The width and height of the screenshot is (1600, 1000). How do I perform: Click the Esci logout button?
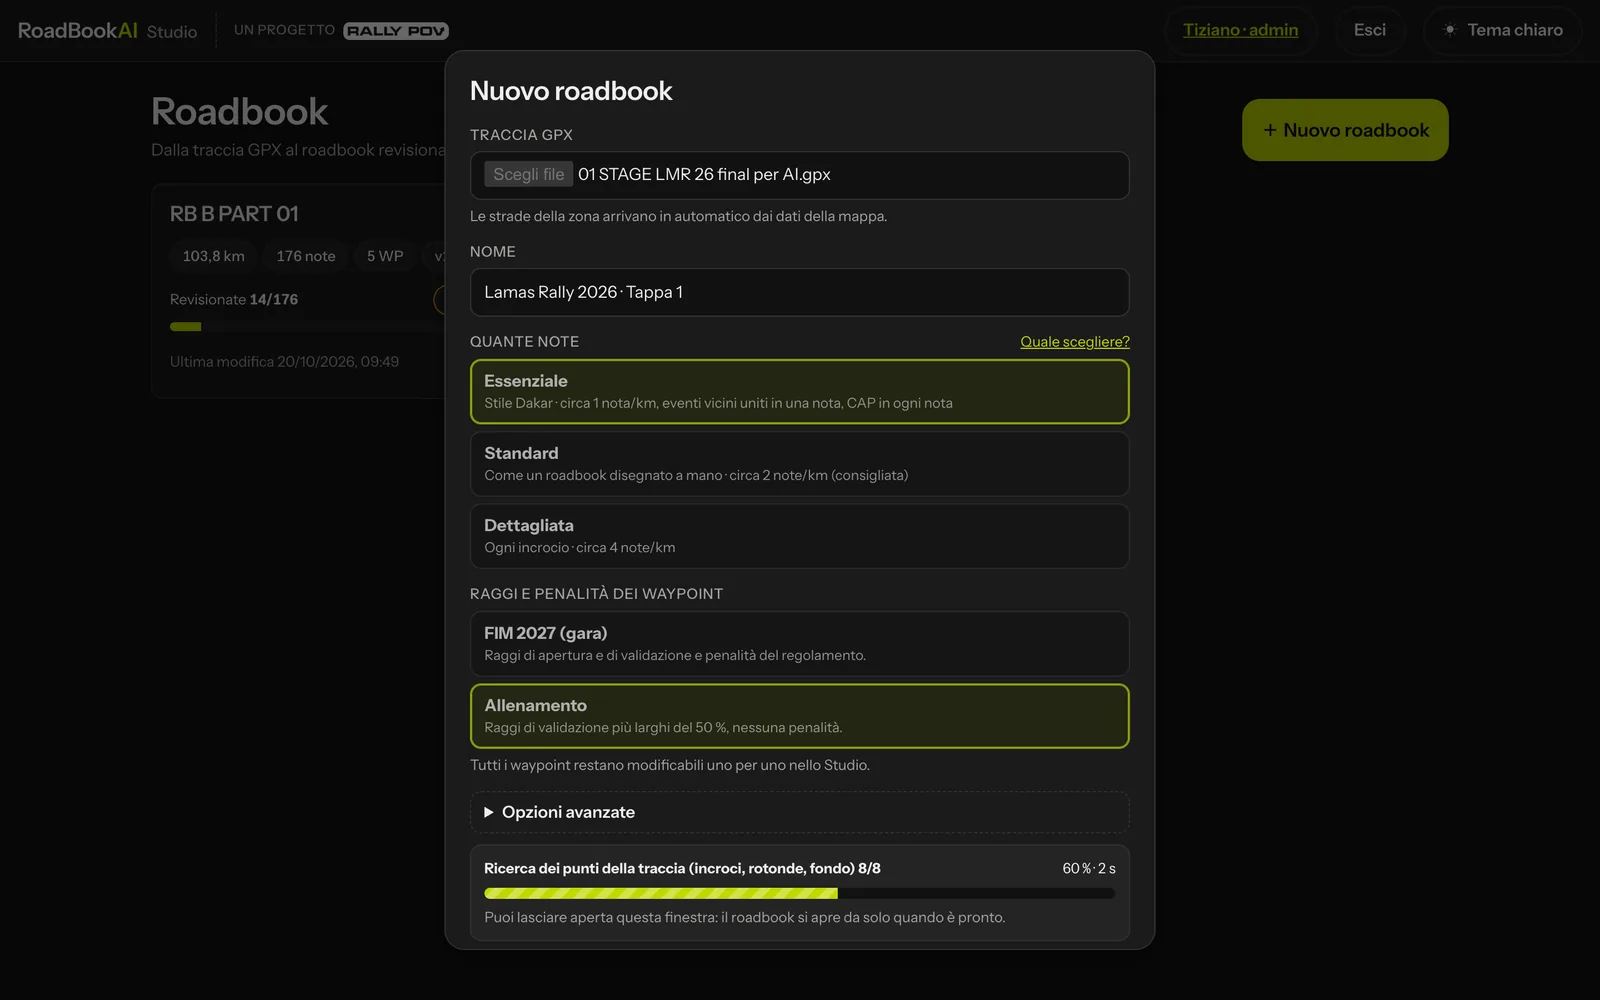click(x=1369, y=30)
